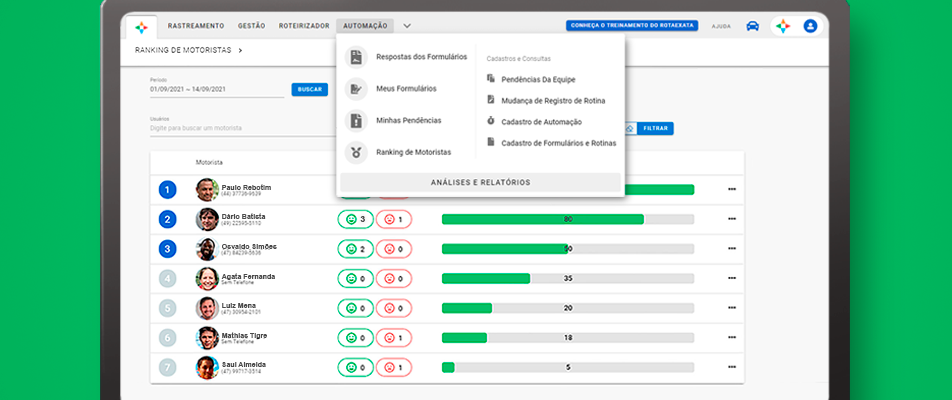
Task: Click the Análises e Relatórios button
Action: pos(480,183)
